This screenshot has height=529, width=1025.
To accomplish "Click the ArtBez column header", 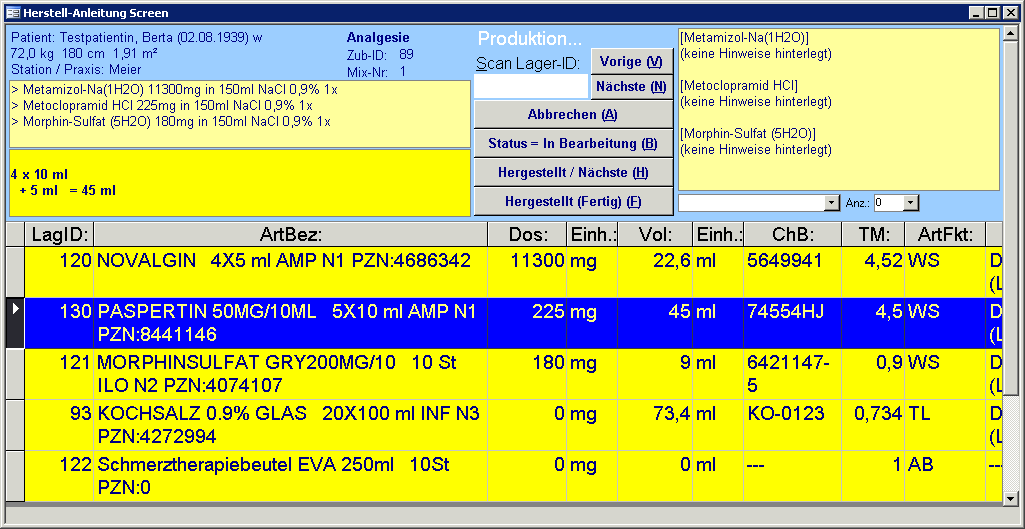I will pos(291,234).
